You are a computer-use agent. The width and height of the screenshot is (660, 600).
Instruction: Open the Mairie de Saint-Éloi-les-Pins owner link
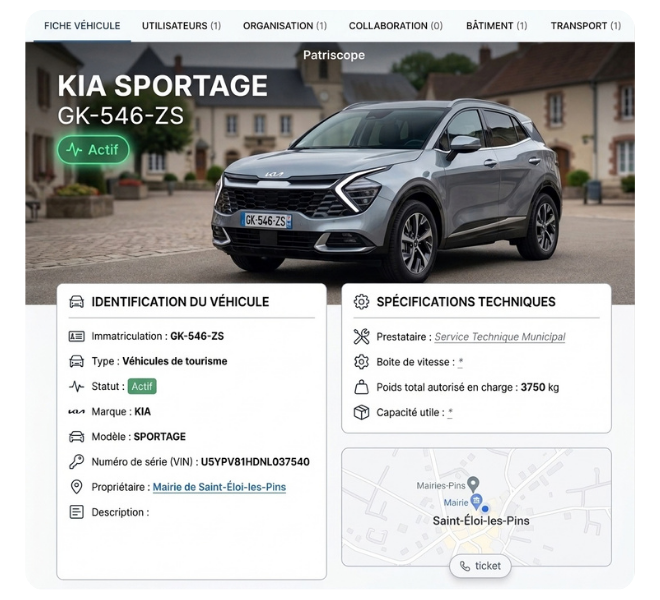pyautogui.click(x=219, y=487)
